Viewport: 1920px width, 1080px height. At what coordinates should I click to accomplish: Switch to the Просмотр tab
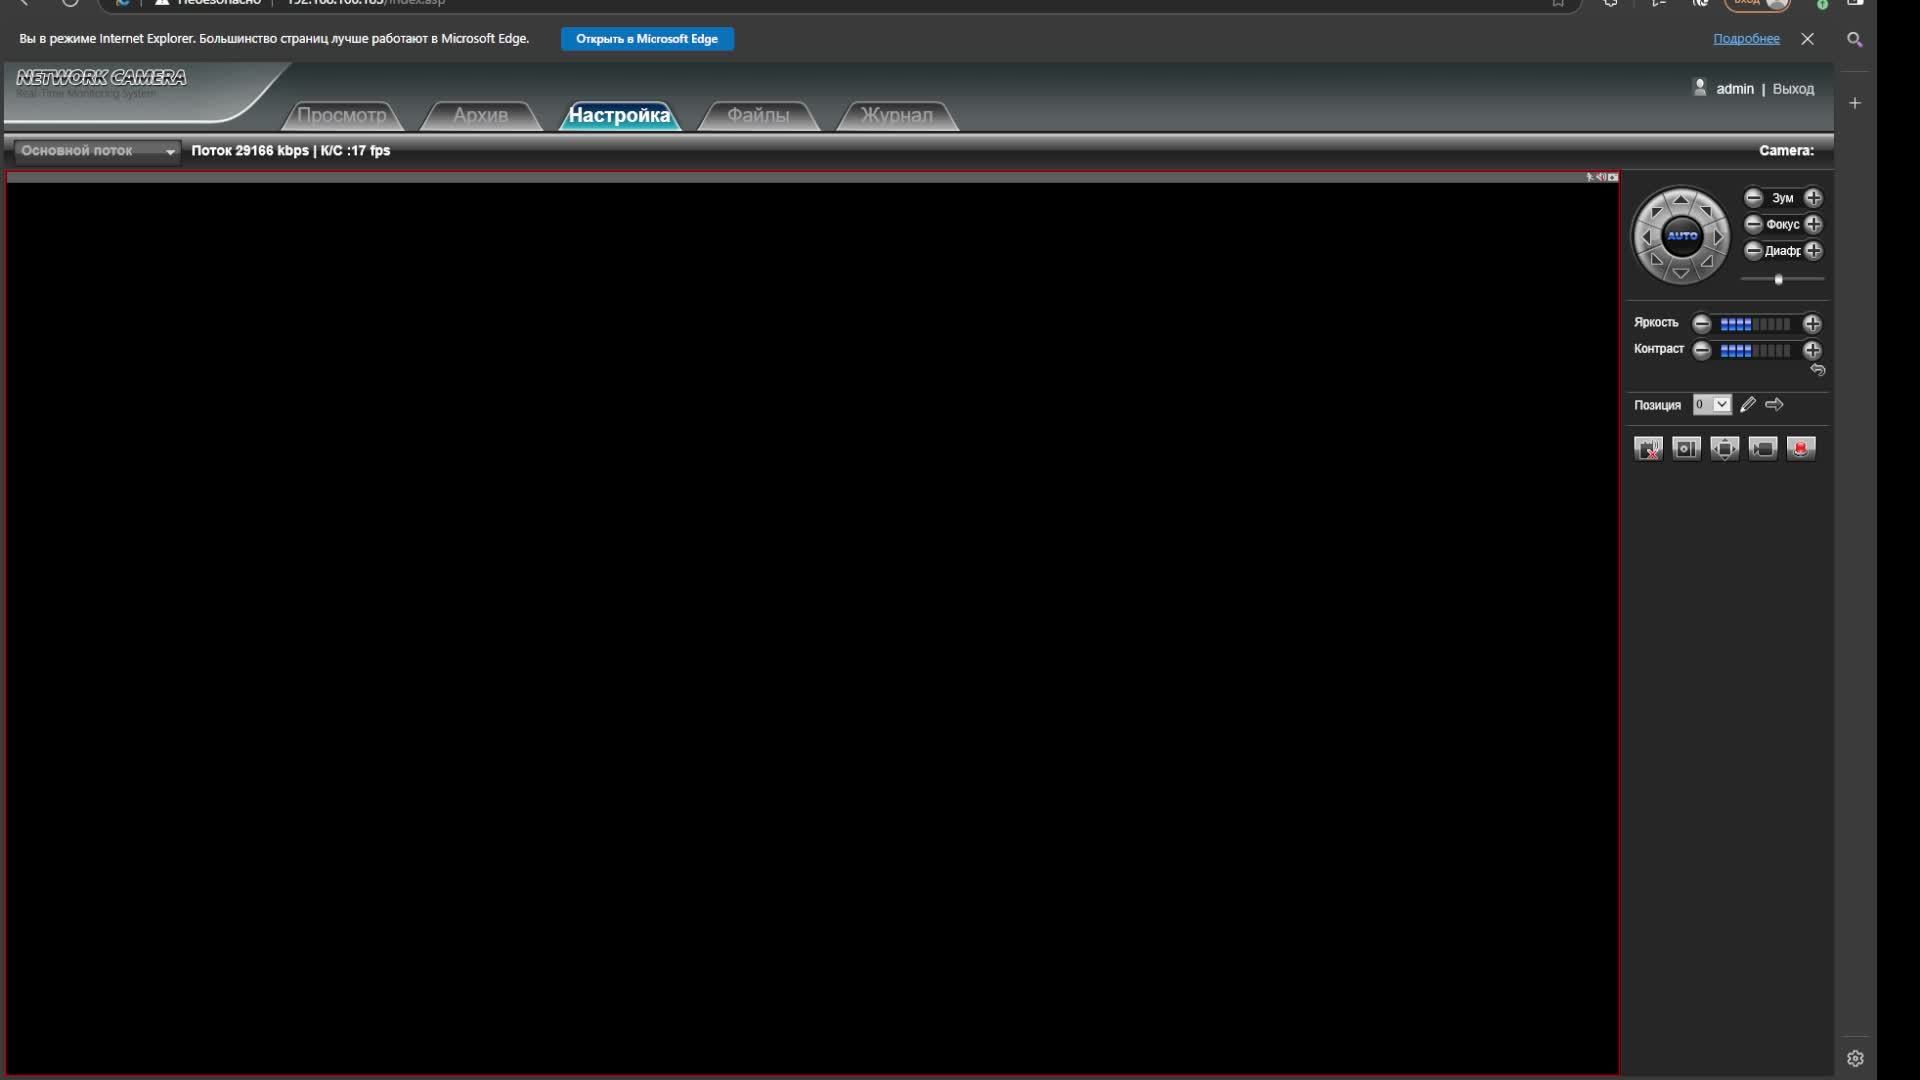tap(341, 115)
